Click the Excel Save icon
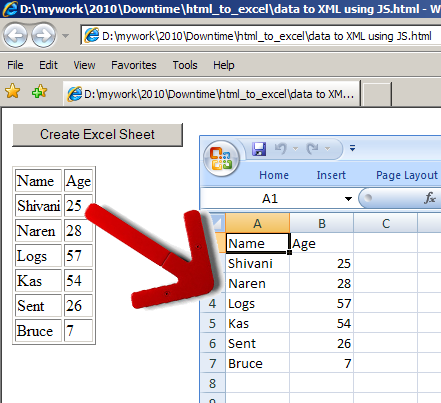This screenshot has width=441, height=403. pos(259,148)
